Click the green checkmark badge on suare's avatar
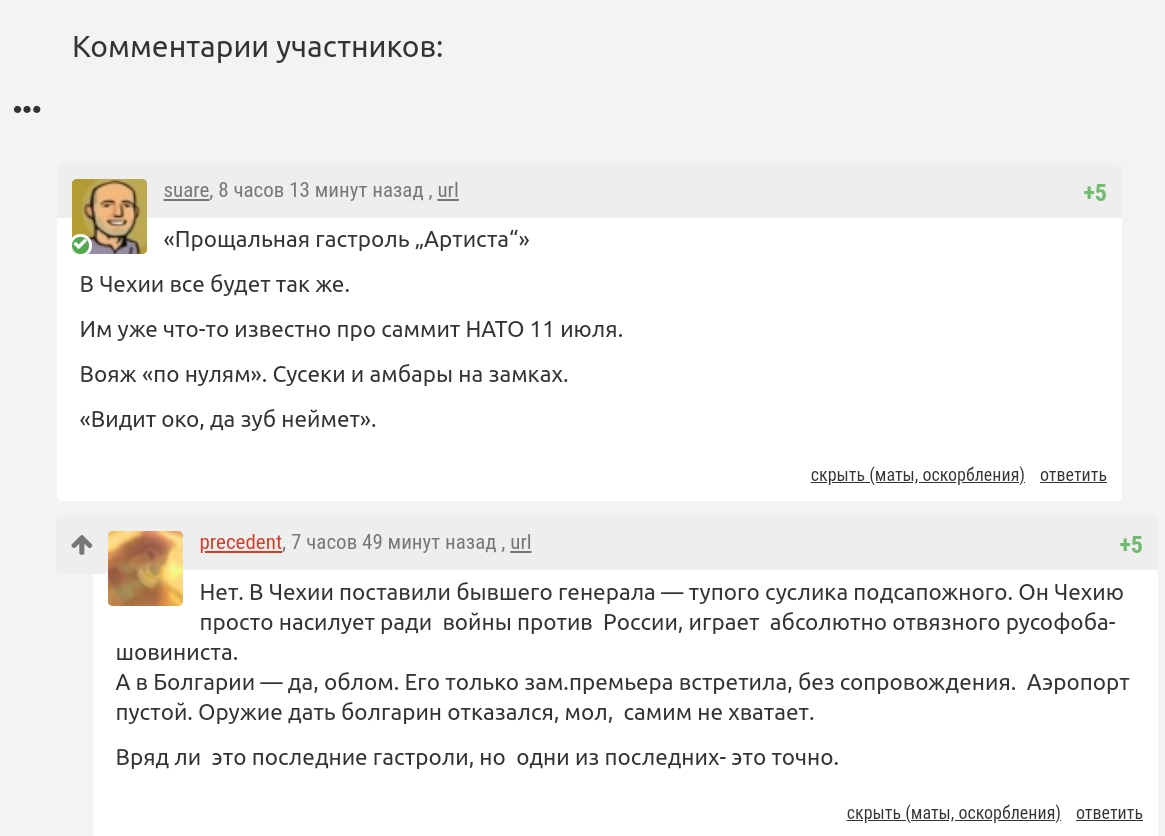Screen dimensions: 1165x836 81,245
